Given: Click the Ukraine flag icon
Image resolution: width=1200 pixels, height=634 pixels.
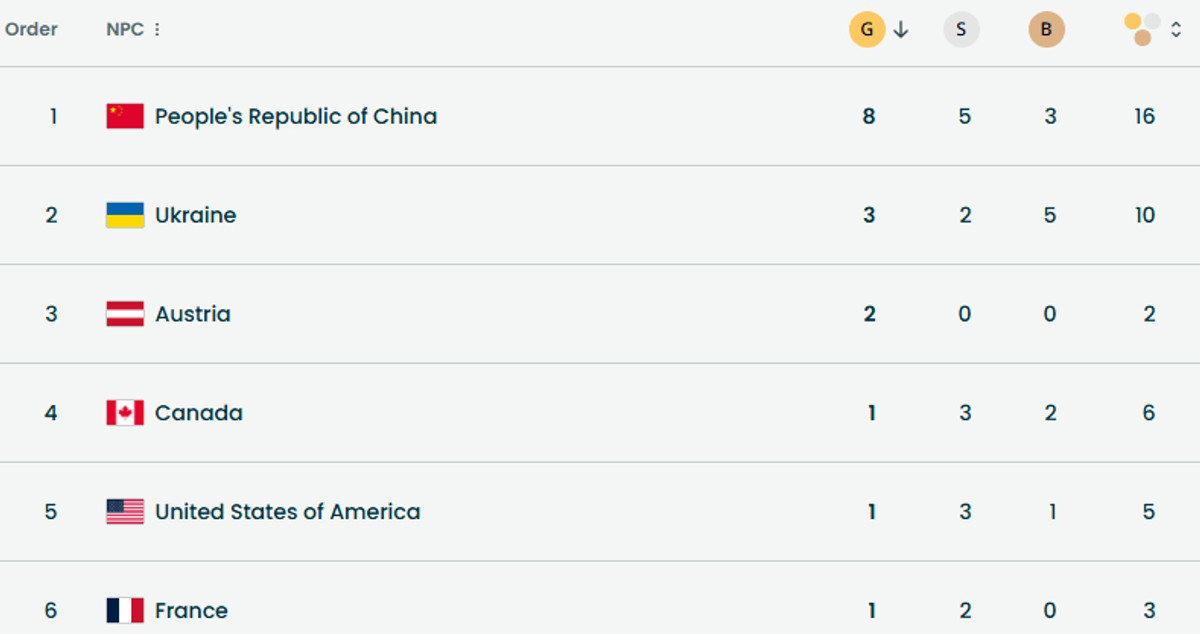Looking at the screenshot, I should (x=125, y=215).
